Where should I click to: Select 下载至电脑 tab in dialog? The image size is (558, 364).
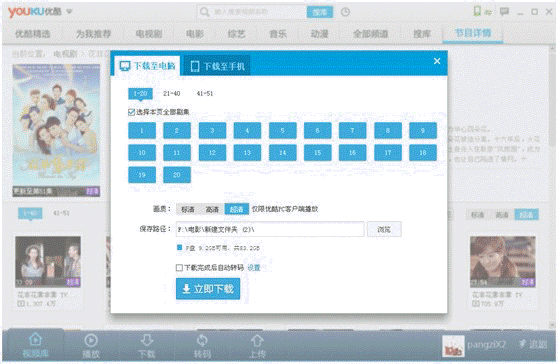[147, 66]
